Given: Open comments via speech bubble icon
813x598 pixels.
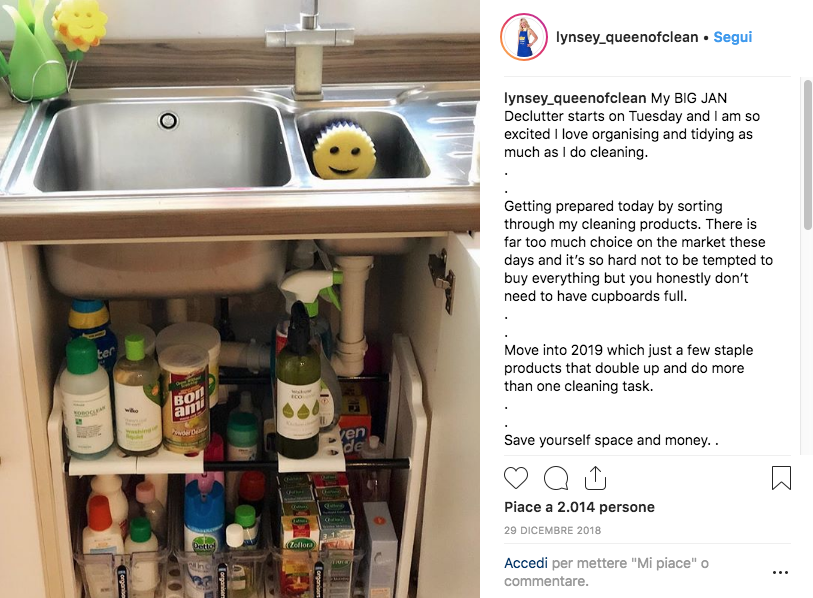Looking at the screenshot, I should [x=556, y=478].
